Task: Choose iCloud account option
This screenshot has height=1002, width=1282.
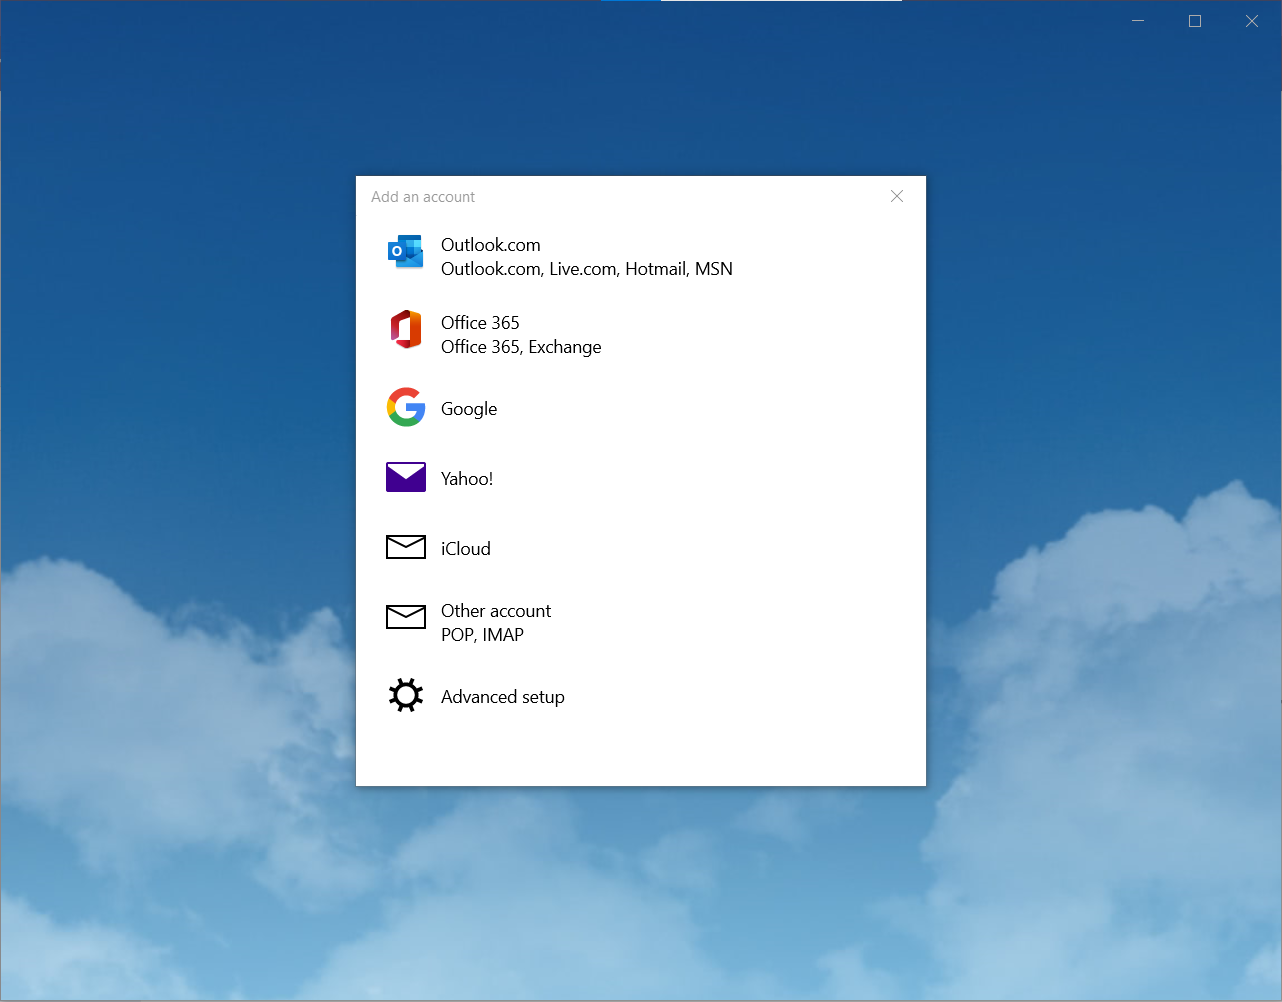Action: tap(641, 549)
